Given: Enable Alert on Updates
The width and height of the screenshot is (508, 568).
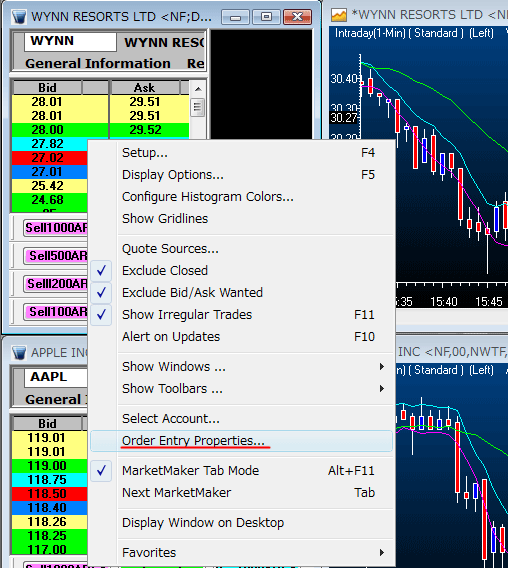Looking at the screenshot, I should (241, 337).
